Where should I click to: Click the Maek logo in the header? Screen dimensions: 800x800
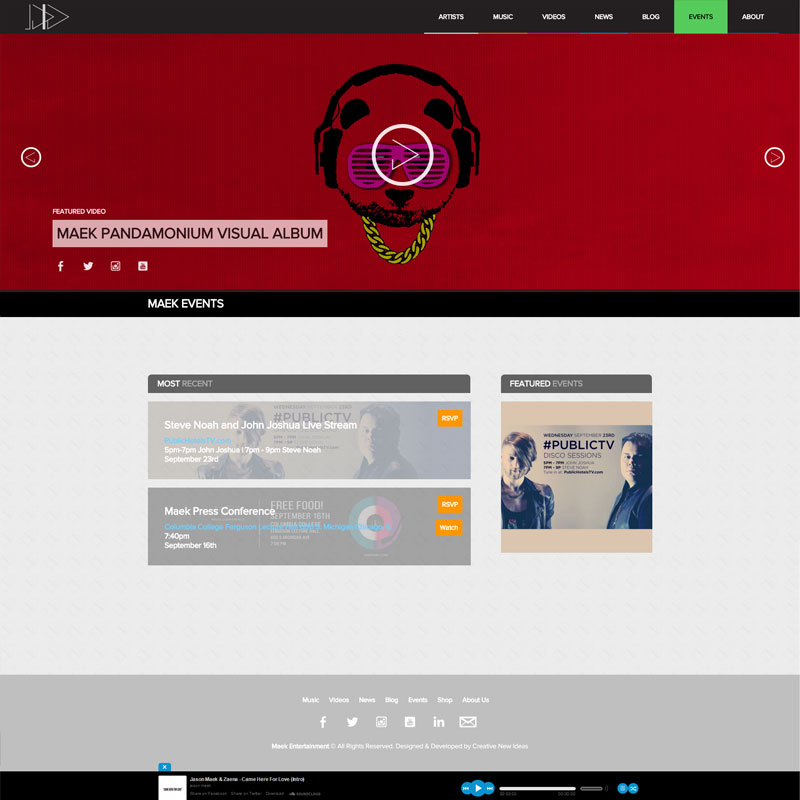(x=47, y=17)
